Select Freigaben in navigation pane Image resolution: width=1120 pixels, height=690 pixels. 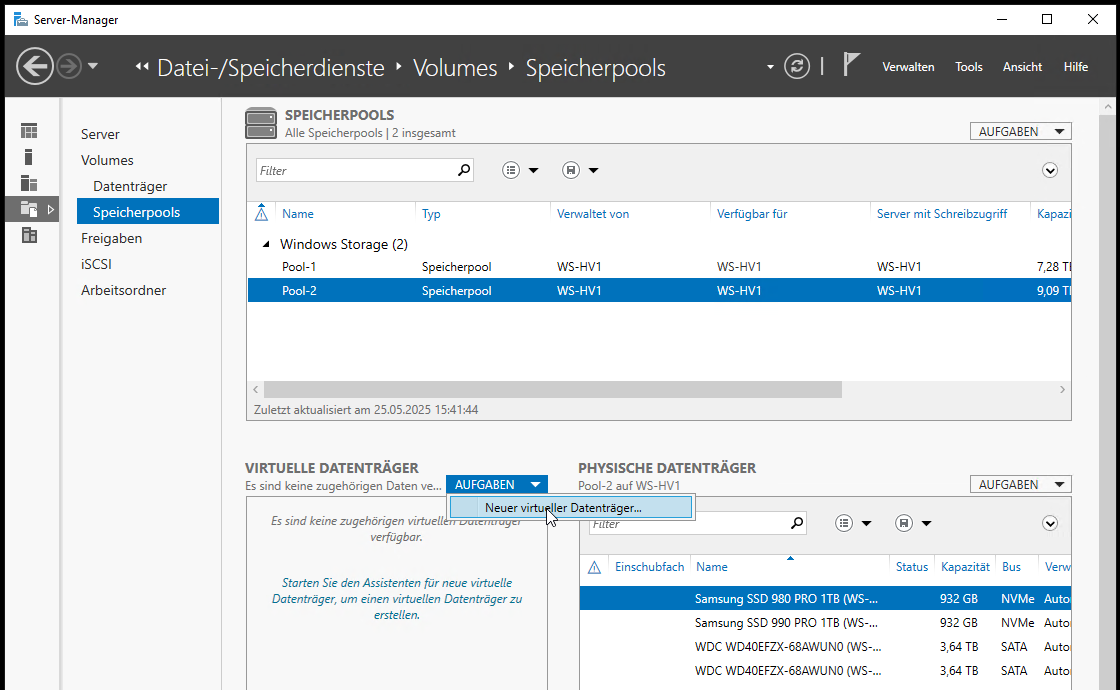tap(111, 238)
